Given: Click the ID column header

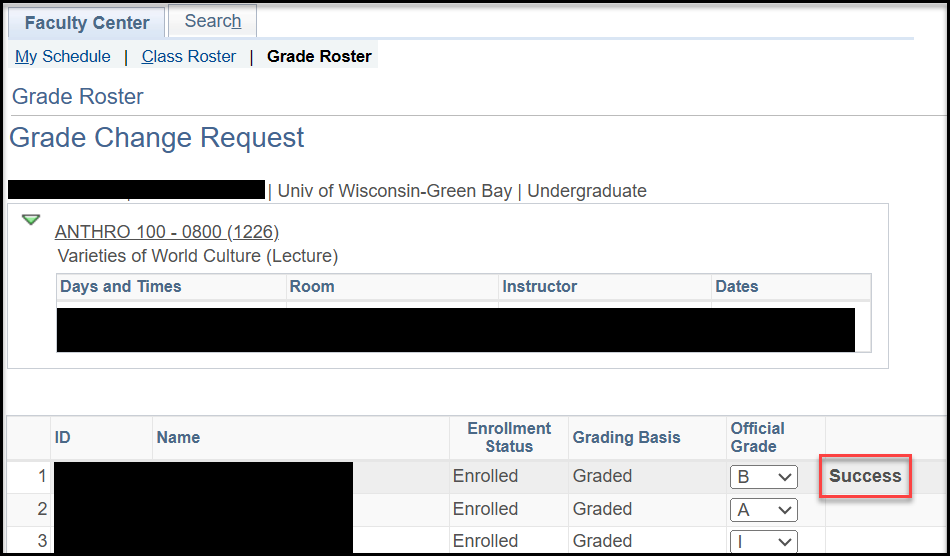Looking at the screenshot, I should pos(63,437).
